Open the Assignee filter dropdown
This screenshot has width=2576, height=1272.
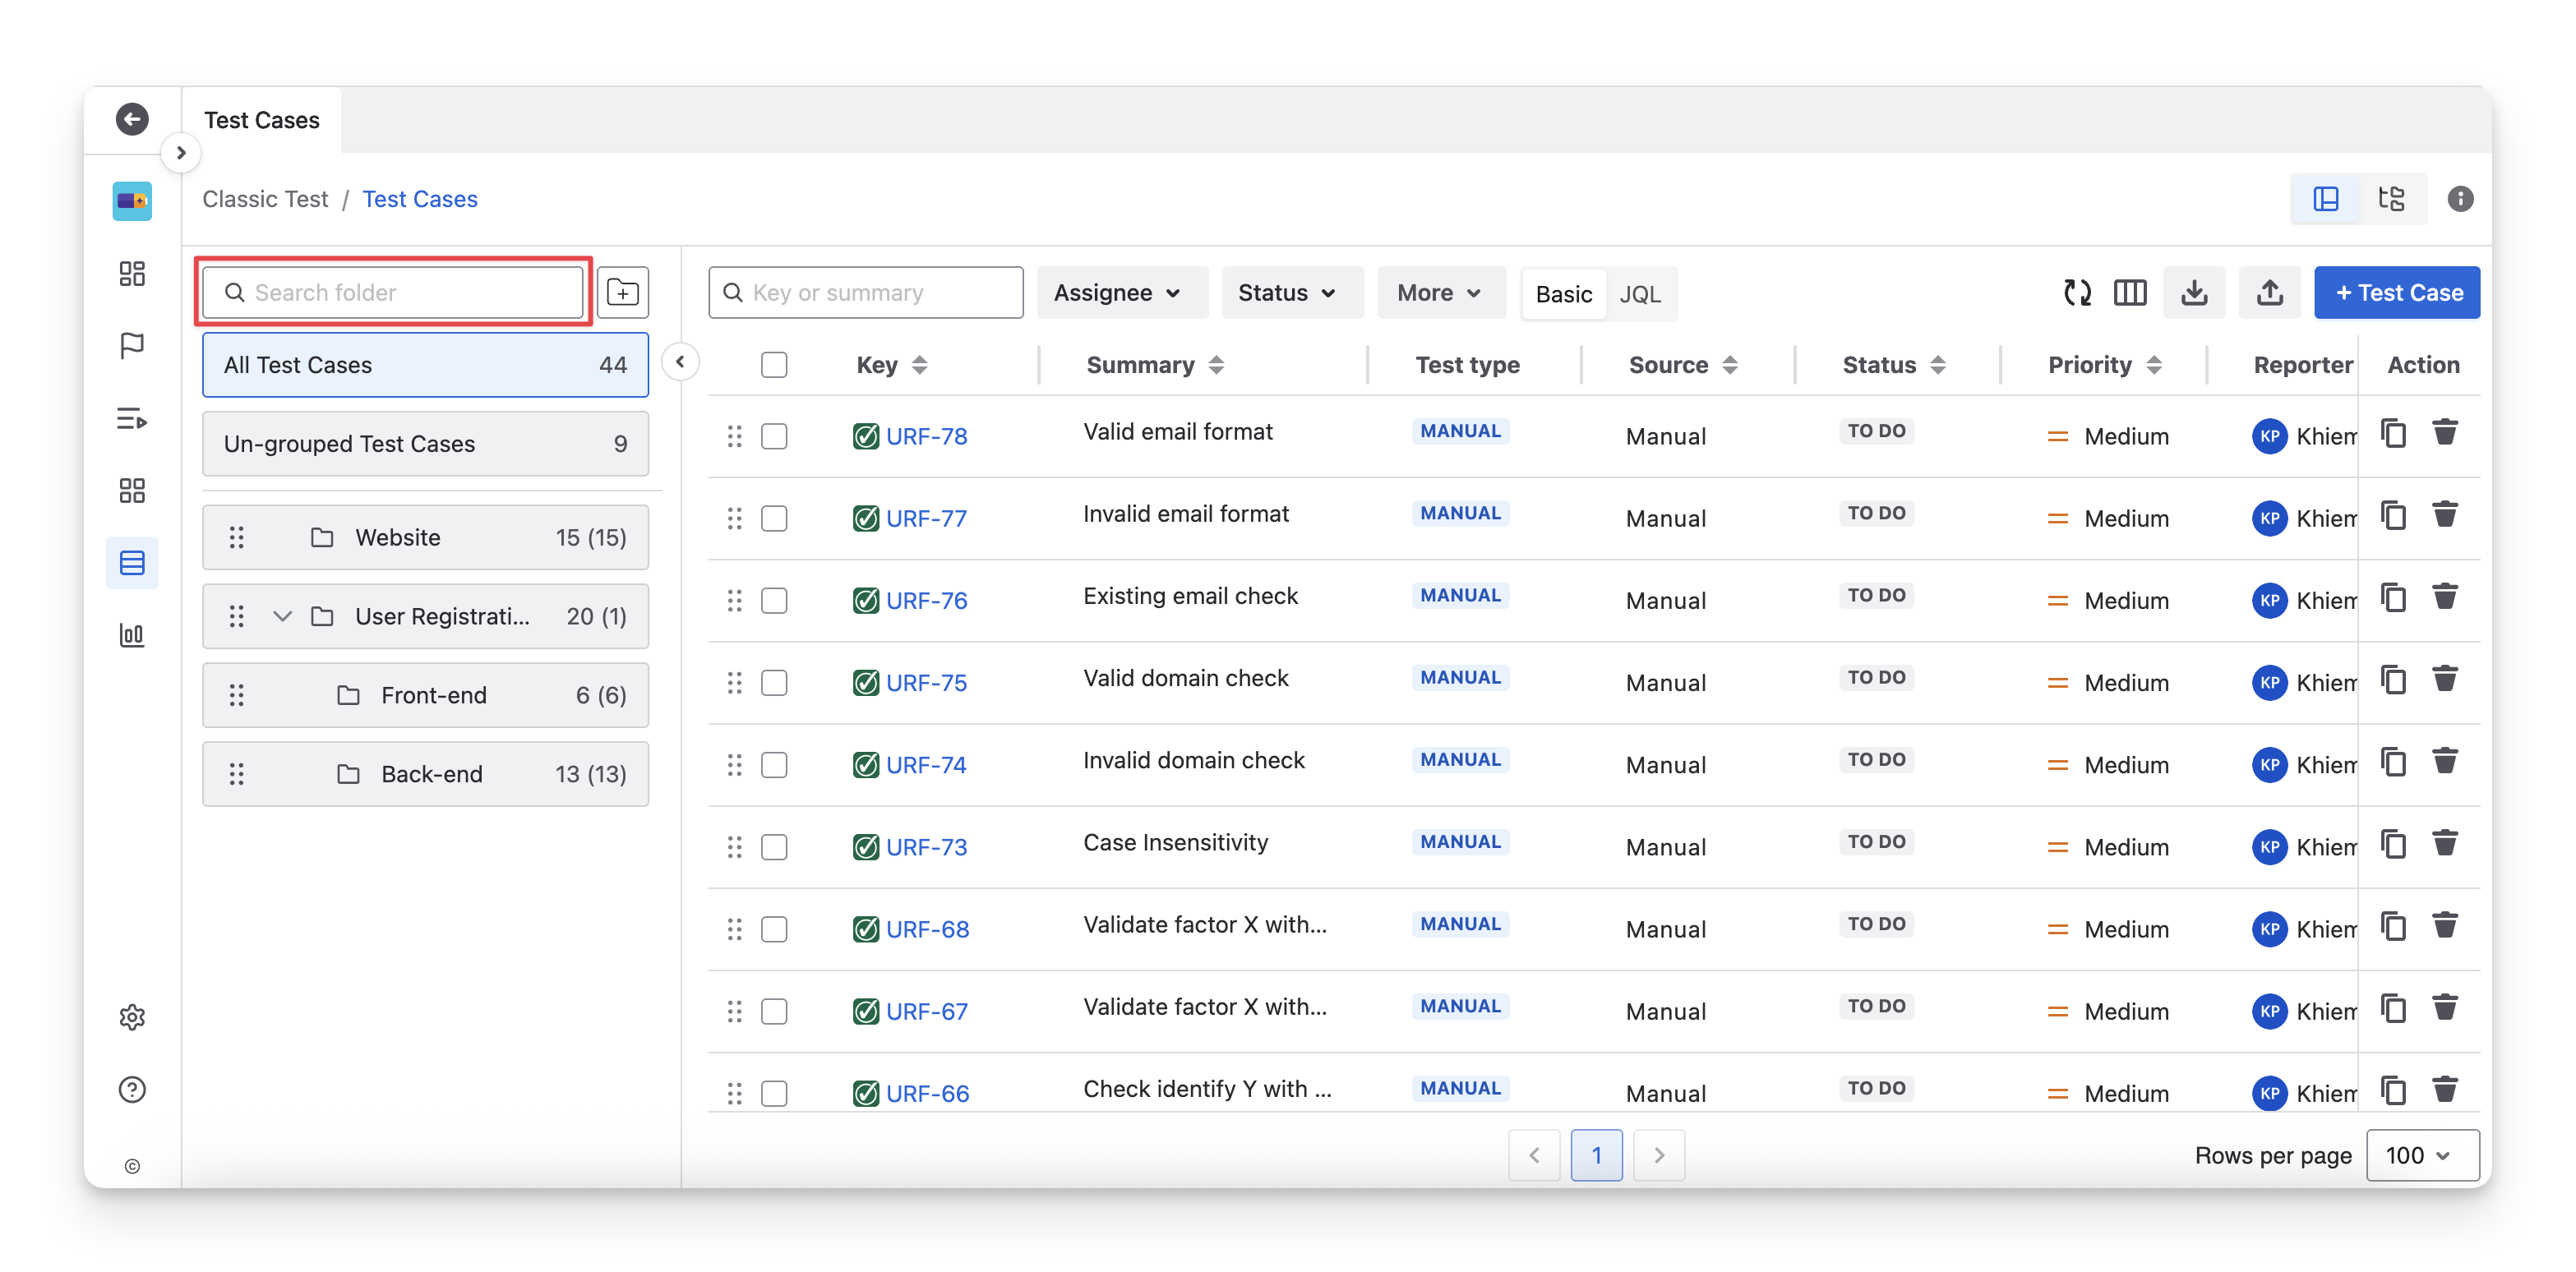(x=1118, y=292)
